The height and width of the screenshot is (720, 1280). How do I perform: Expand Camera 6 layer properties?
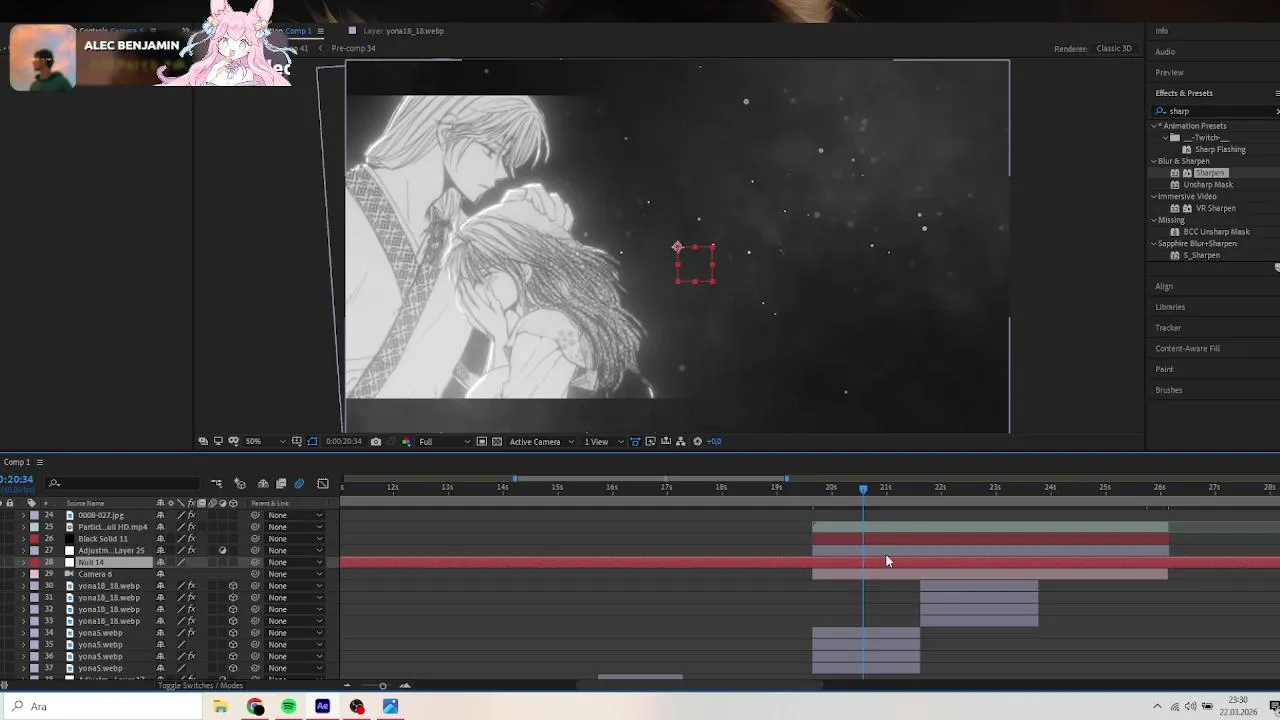(24, 574)
